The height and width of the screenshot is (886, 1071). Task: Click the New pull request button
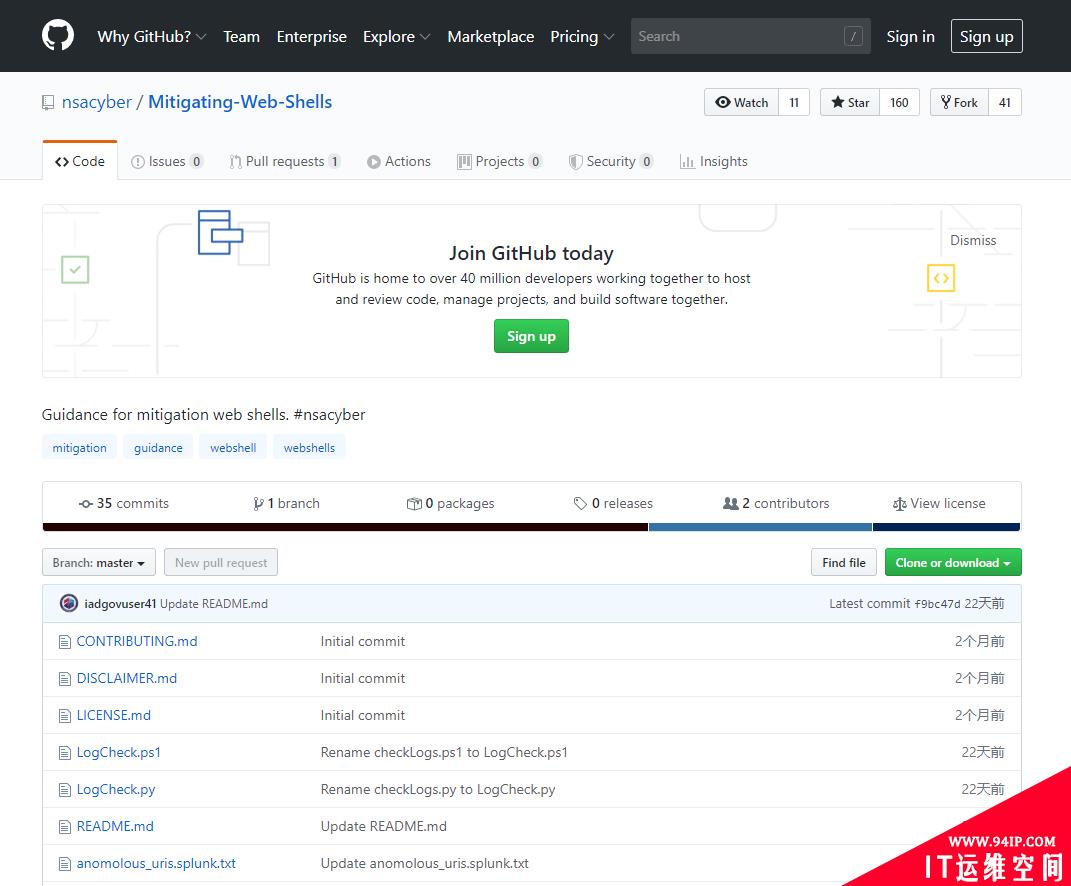221,562
